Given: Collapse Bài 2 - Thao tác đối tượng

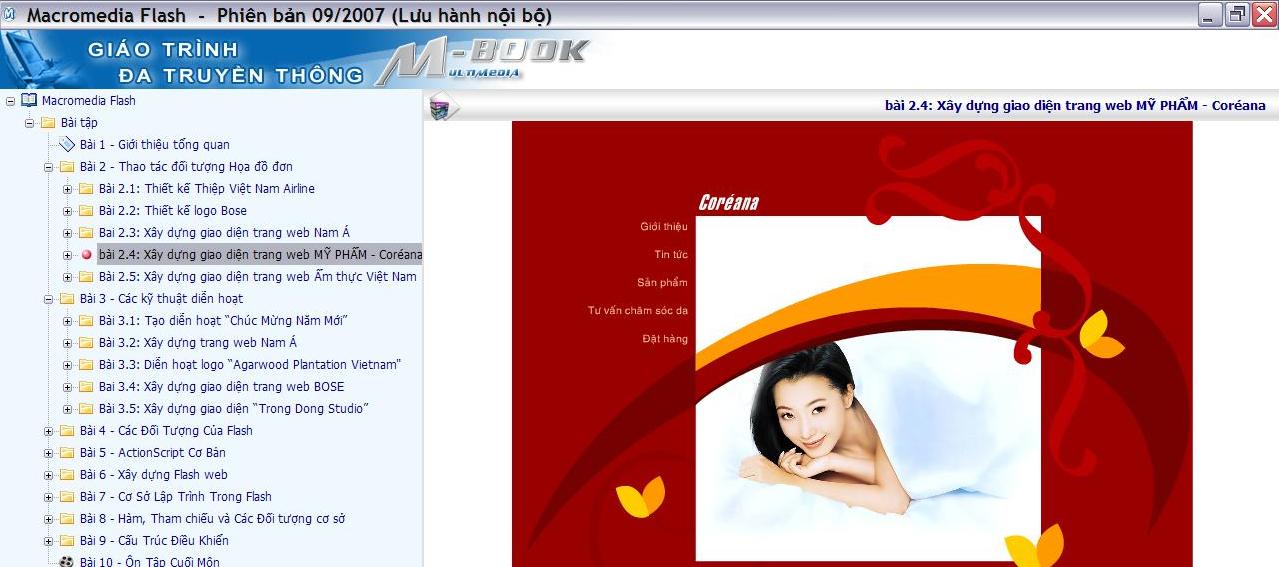Looking at the screenshot, I should point(48,167).
